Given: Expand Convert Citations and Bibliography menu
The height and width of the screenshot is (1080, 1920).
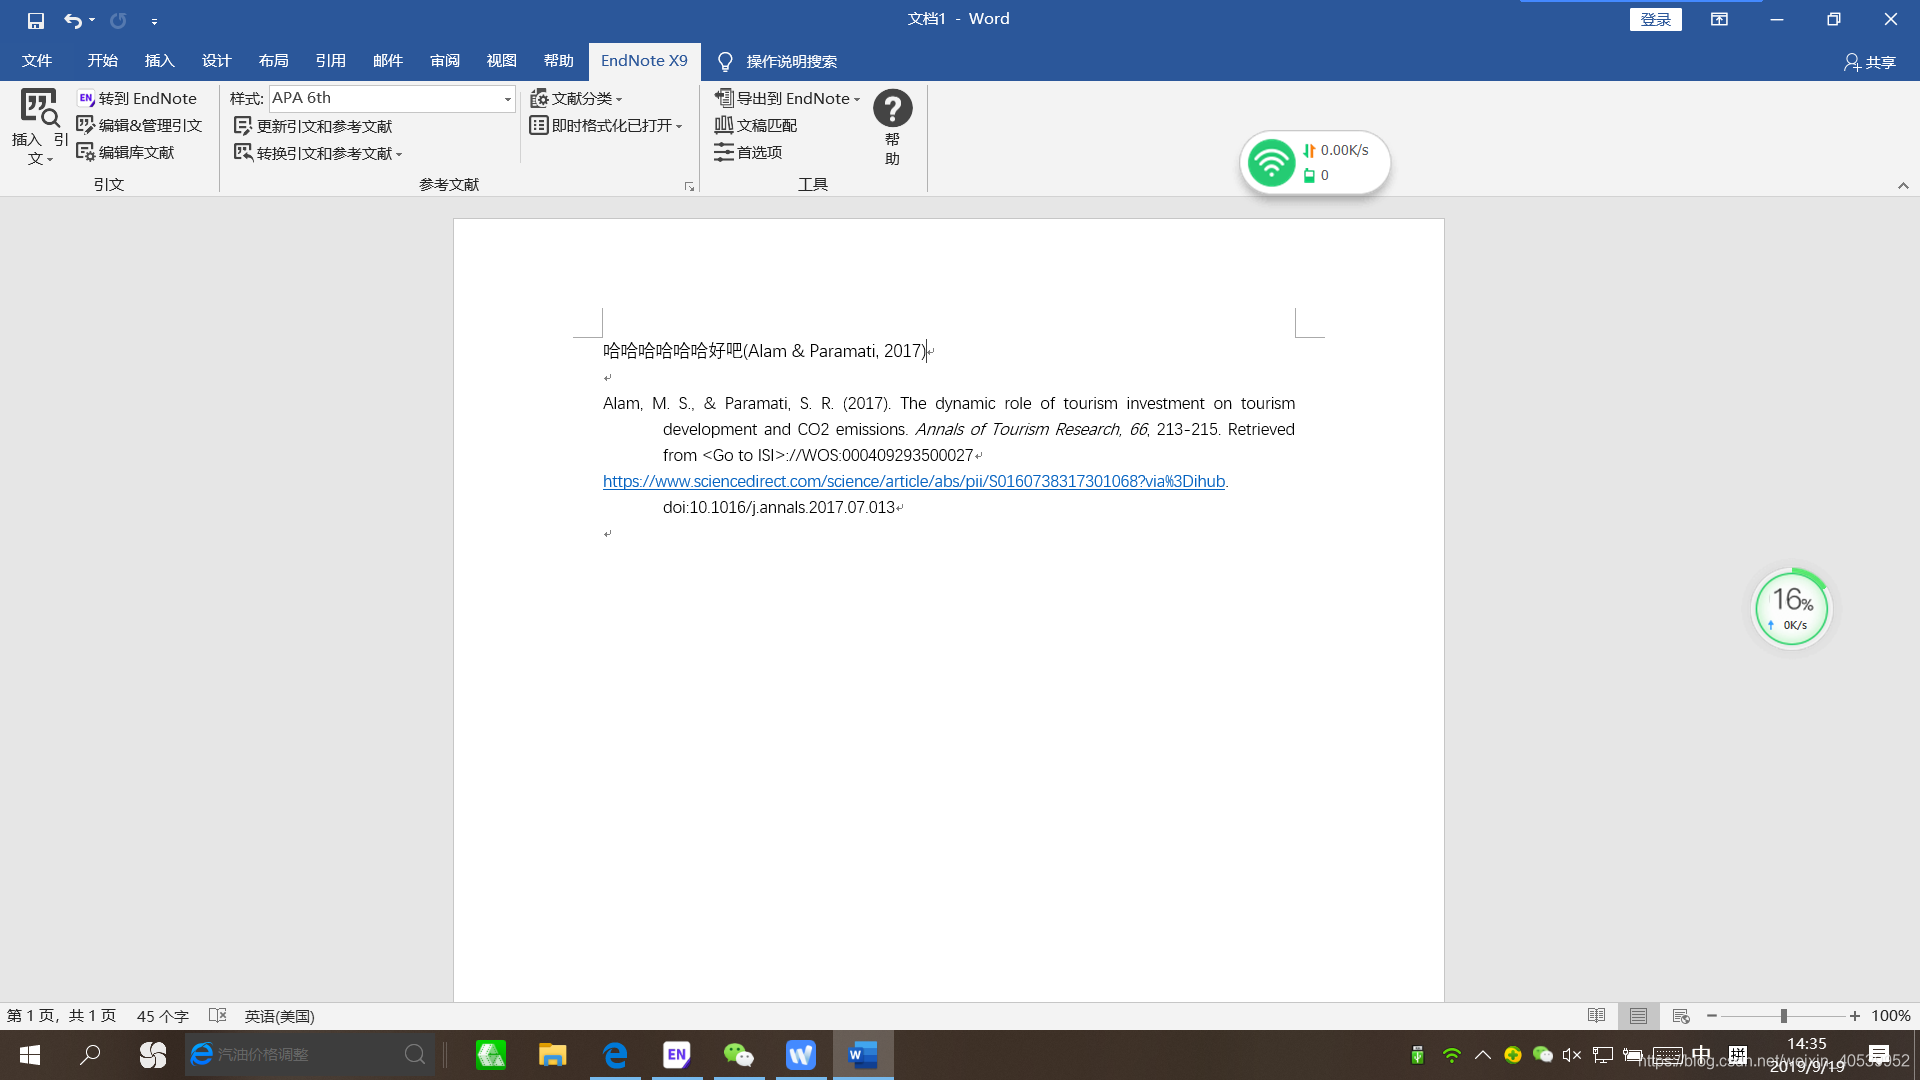Looking at the screenshot, I should [x=398, y=154].
